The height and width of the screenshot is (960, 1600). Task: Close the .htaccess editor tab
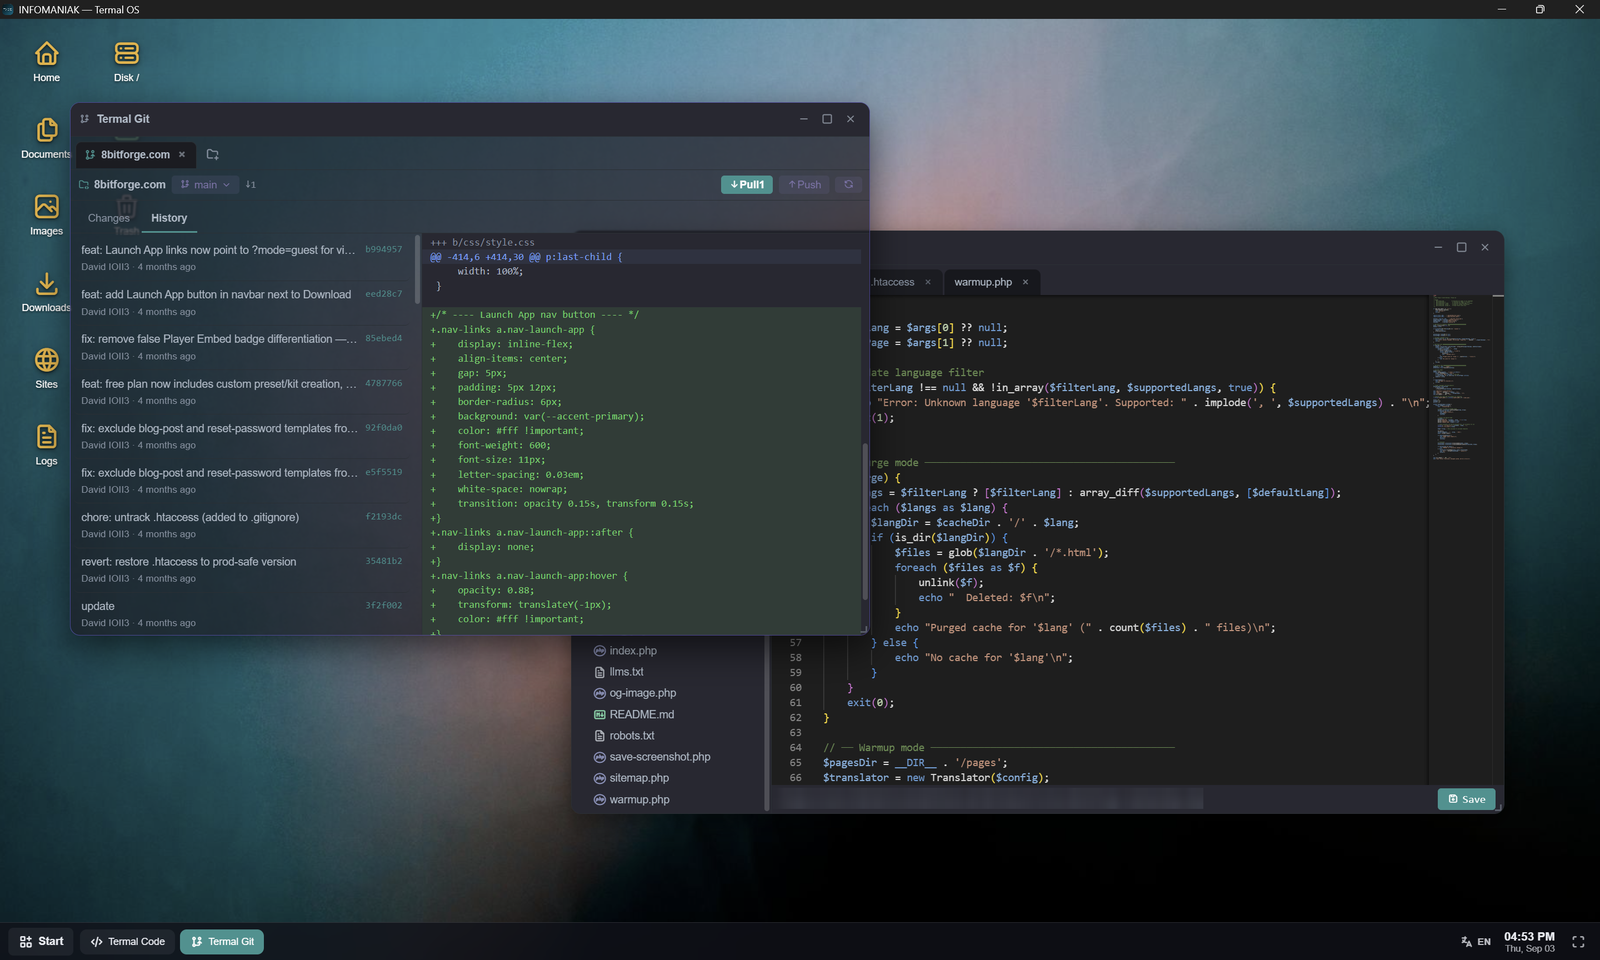coord(928,282)
